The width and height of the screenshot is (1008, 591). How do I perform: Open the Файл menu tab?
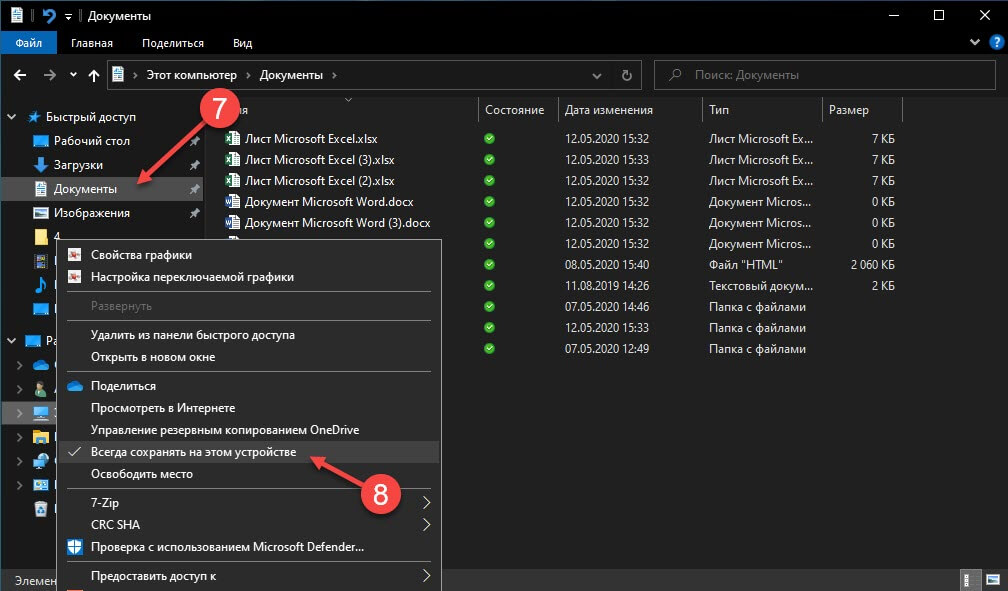[x=28, y=43]
